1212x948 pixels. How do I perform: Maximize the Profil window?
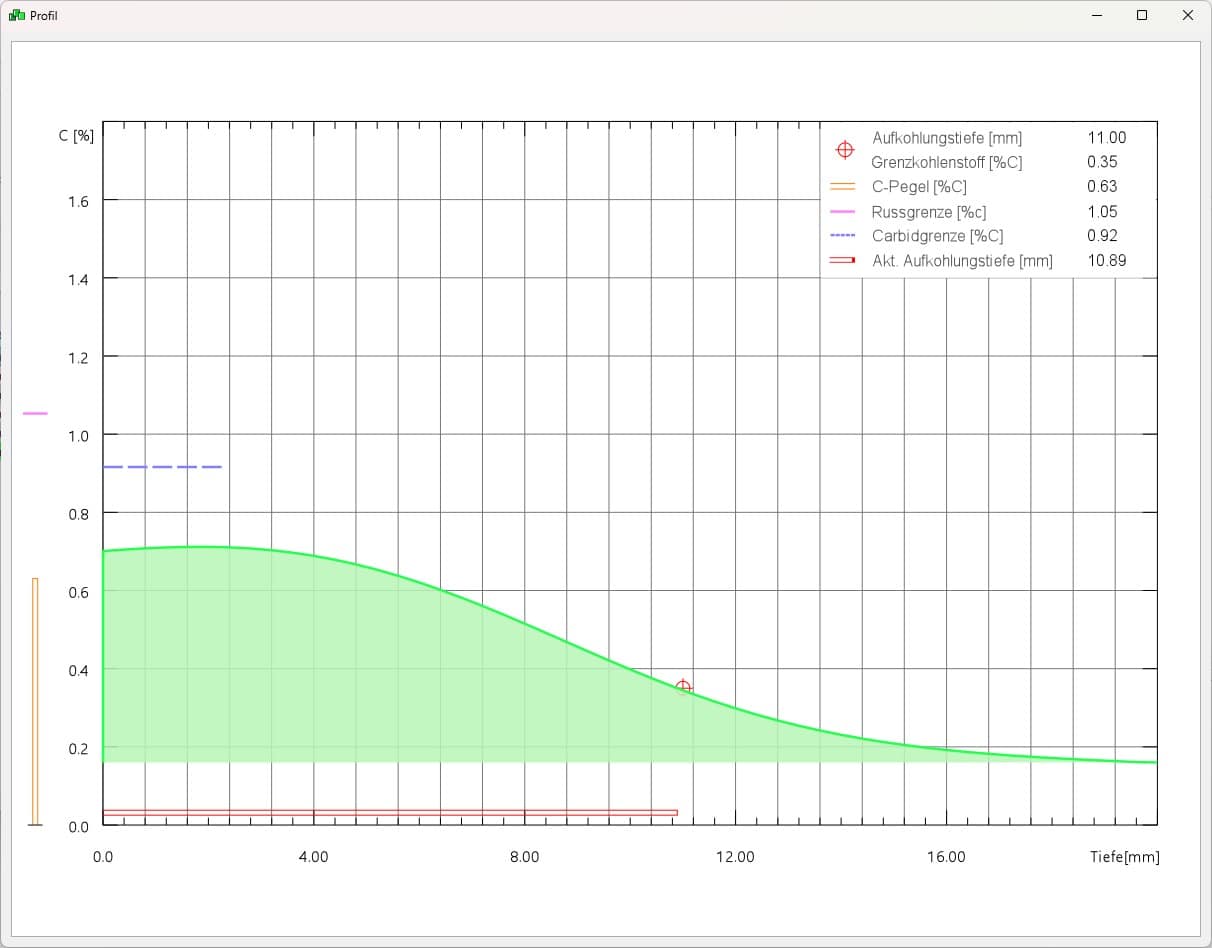coord(1141,16)
